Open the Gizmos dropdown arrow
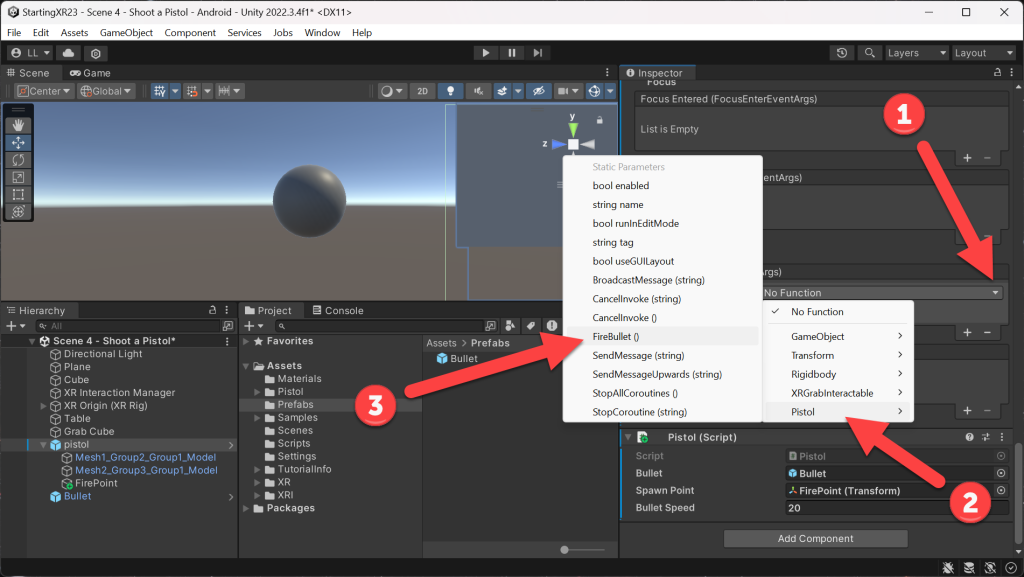The width and height of the screenshot is (1024, 577). [611, 91]
